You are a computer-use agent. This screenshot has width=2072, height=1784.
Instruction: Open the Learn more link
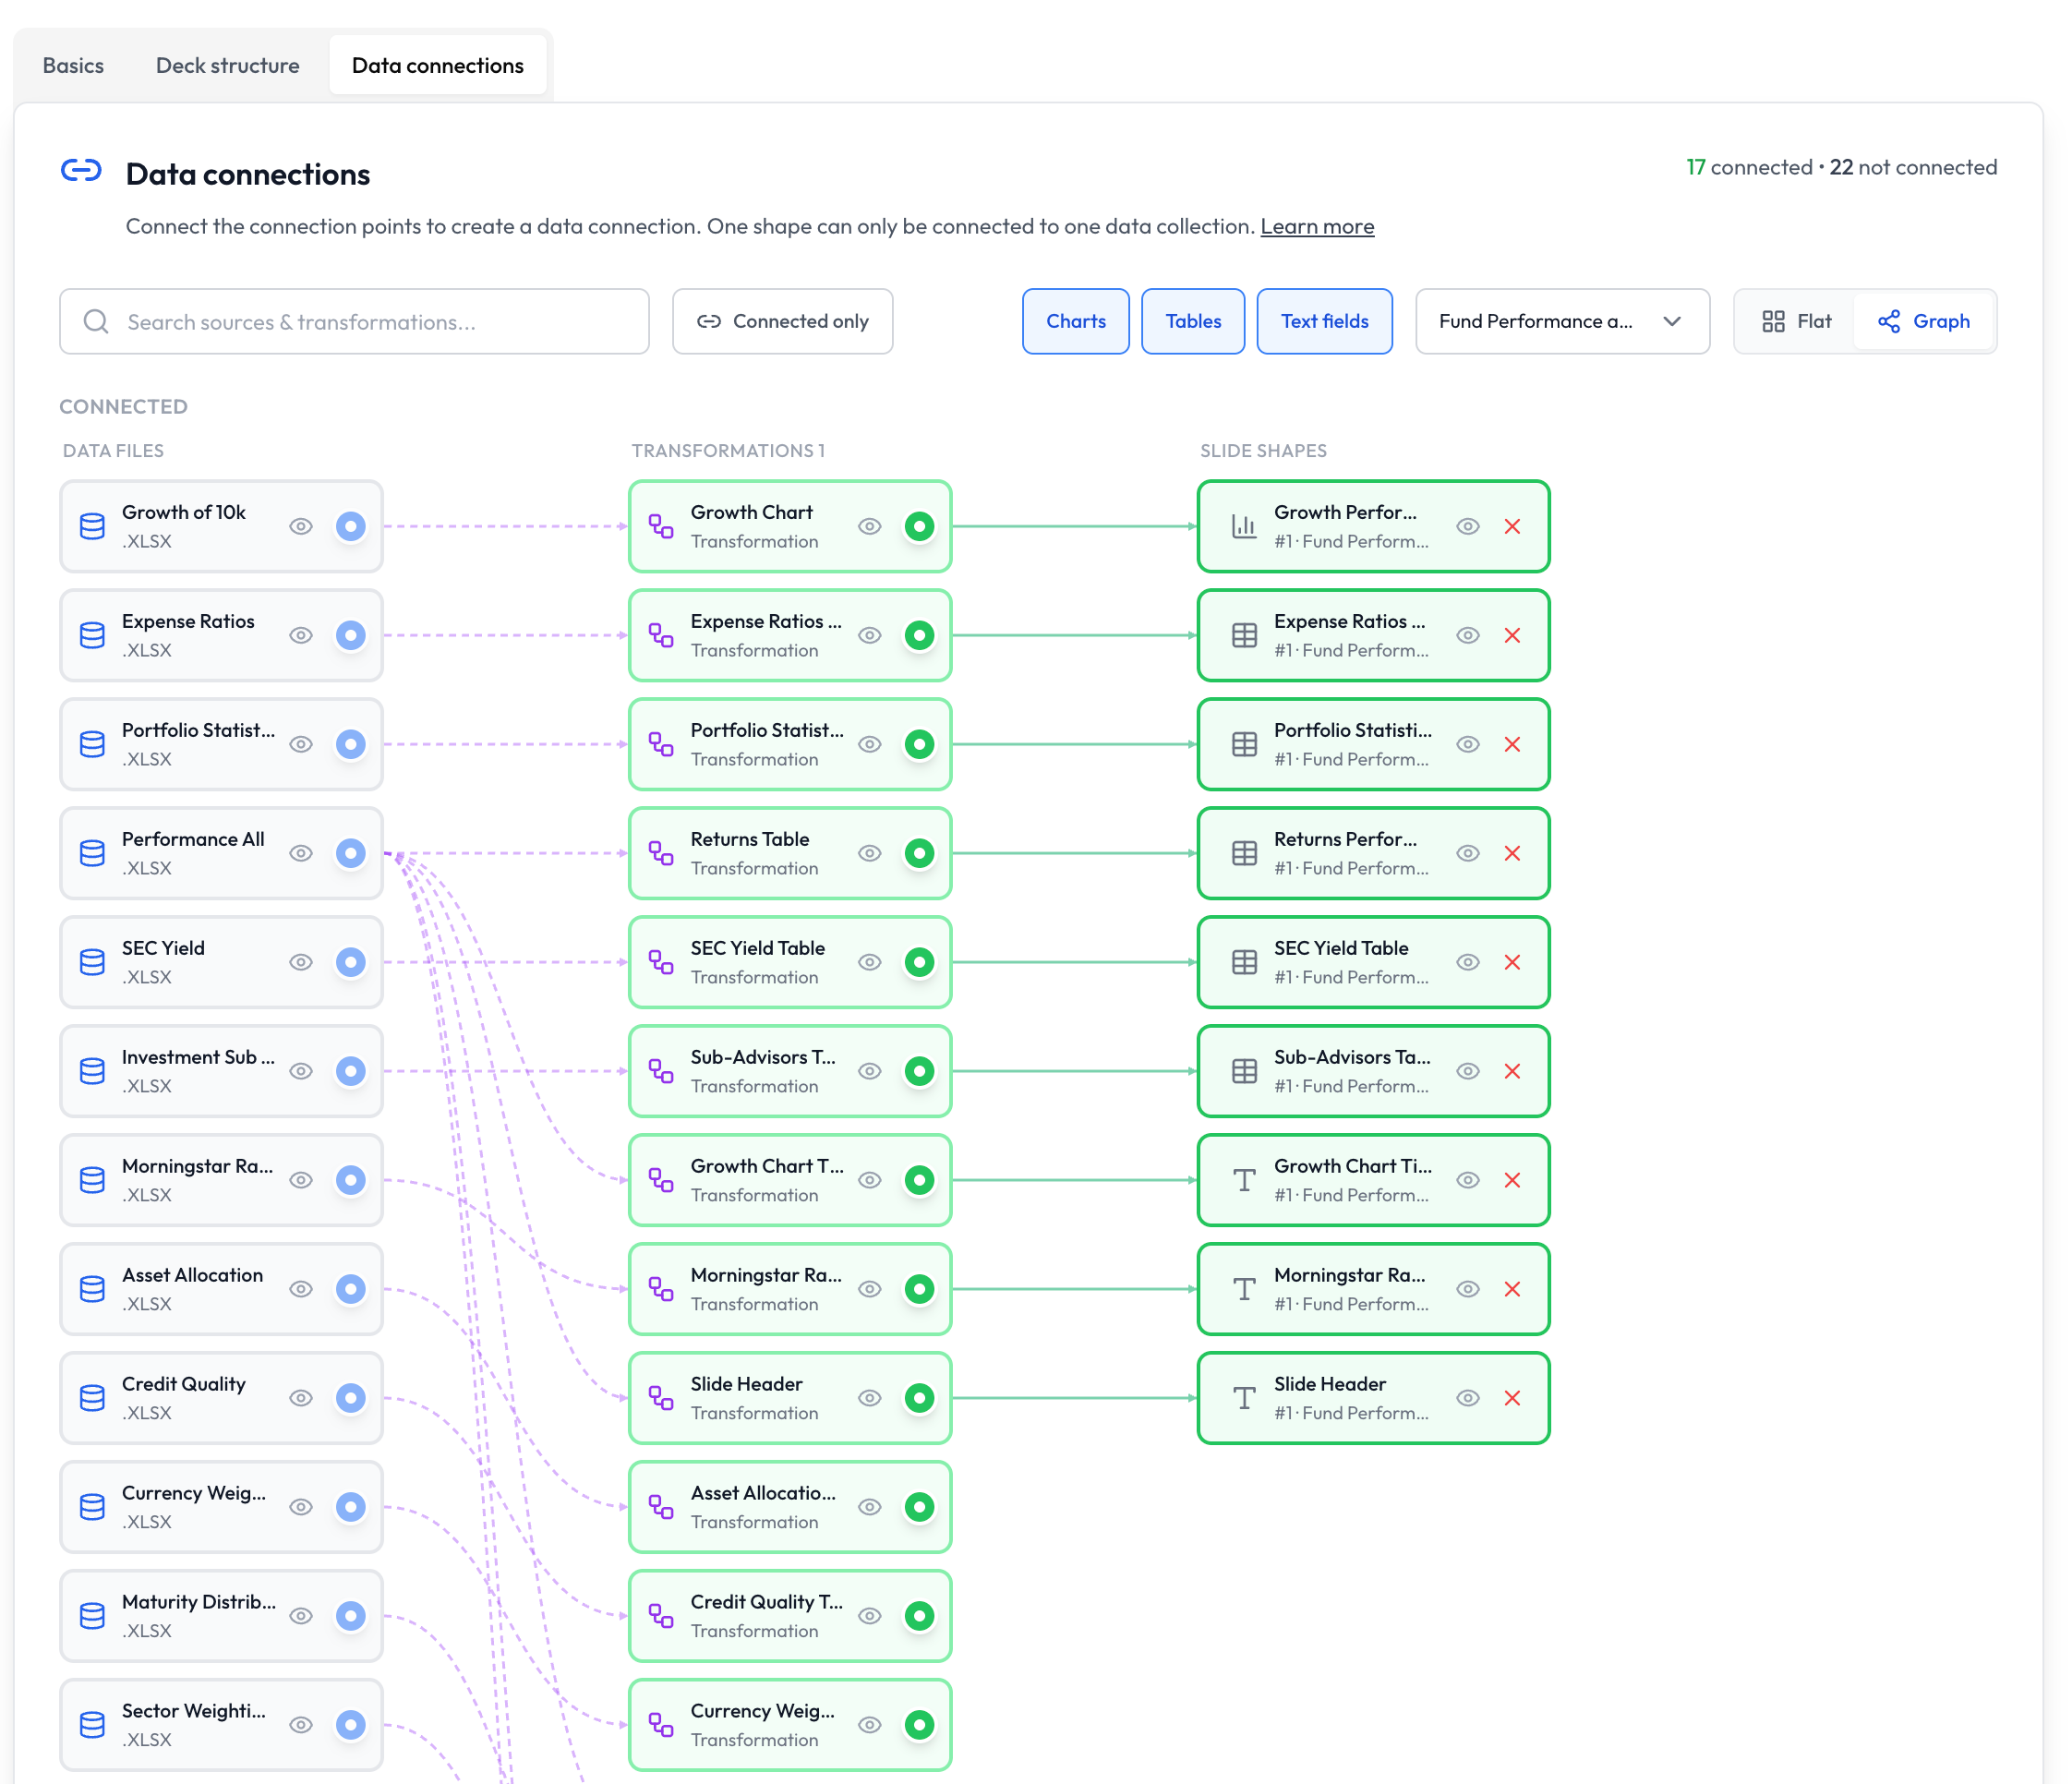pyautogui.click(x=1317, y=226)
